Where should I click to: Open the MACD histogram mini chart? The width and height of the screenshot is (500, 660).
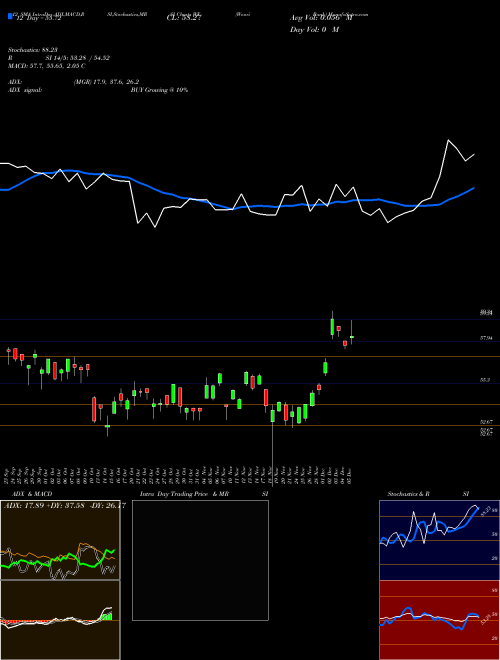[60, 620]
